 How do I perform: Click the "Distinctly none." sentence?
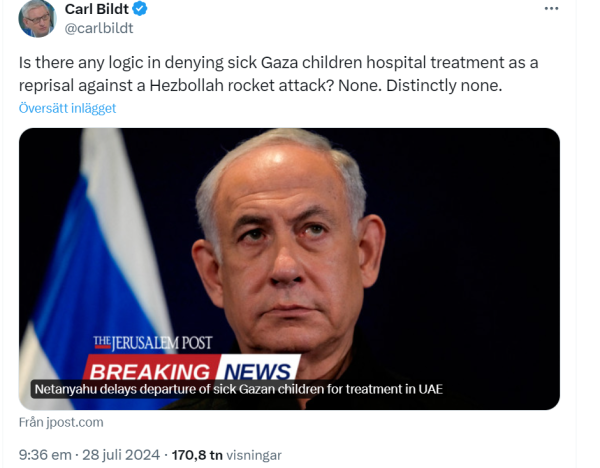[444, 86]
